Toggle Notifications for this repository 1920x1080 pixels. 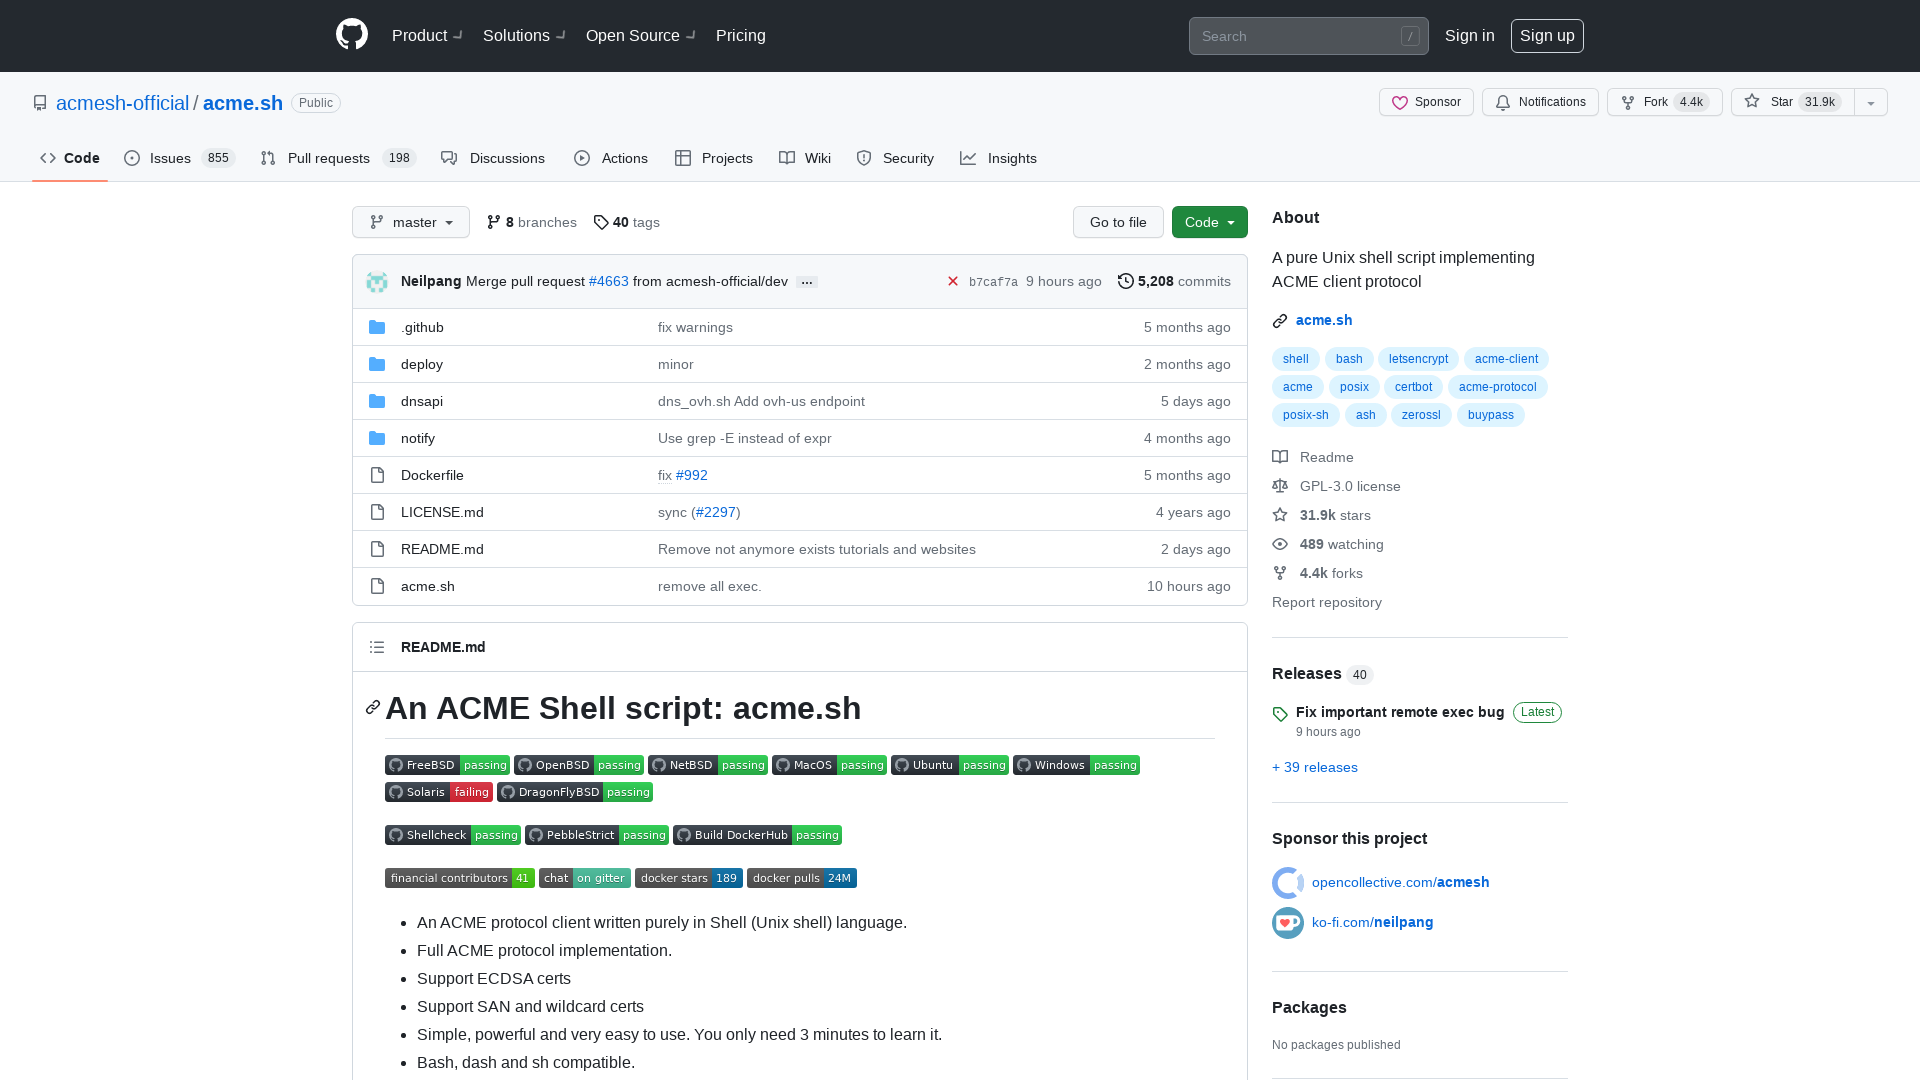pos(1540,102)
